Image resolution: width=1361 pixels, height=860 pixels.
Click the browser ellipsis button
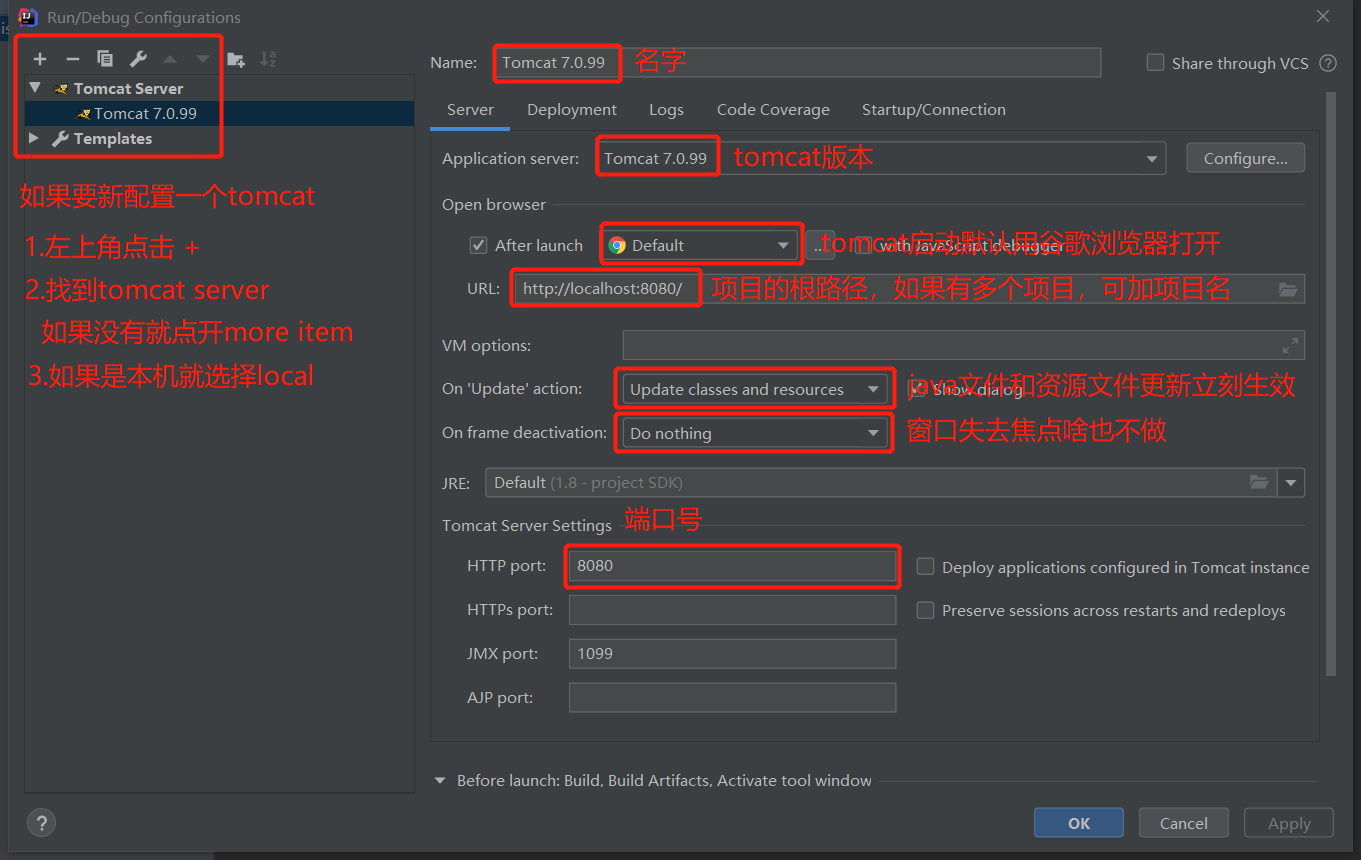click(x=820, y=245)
